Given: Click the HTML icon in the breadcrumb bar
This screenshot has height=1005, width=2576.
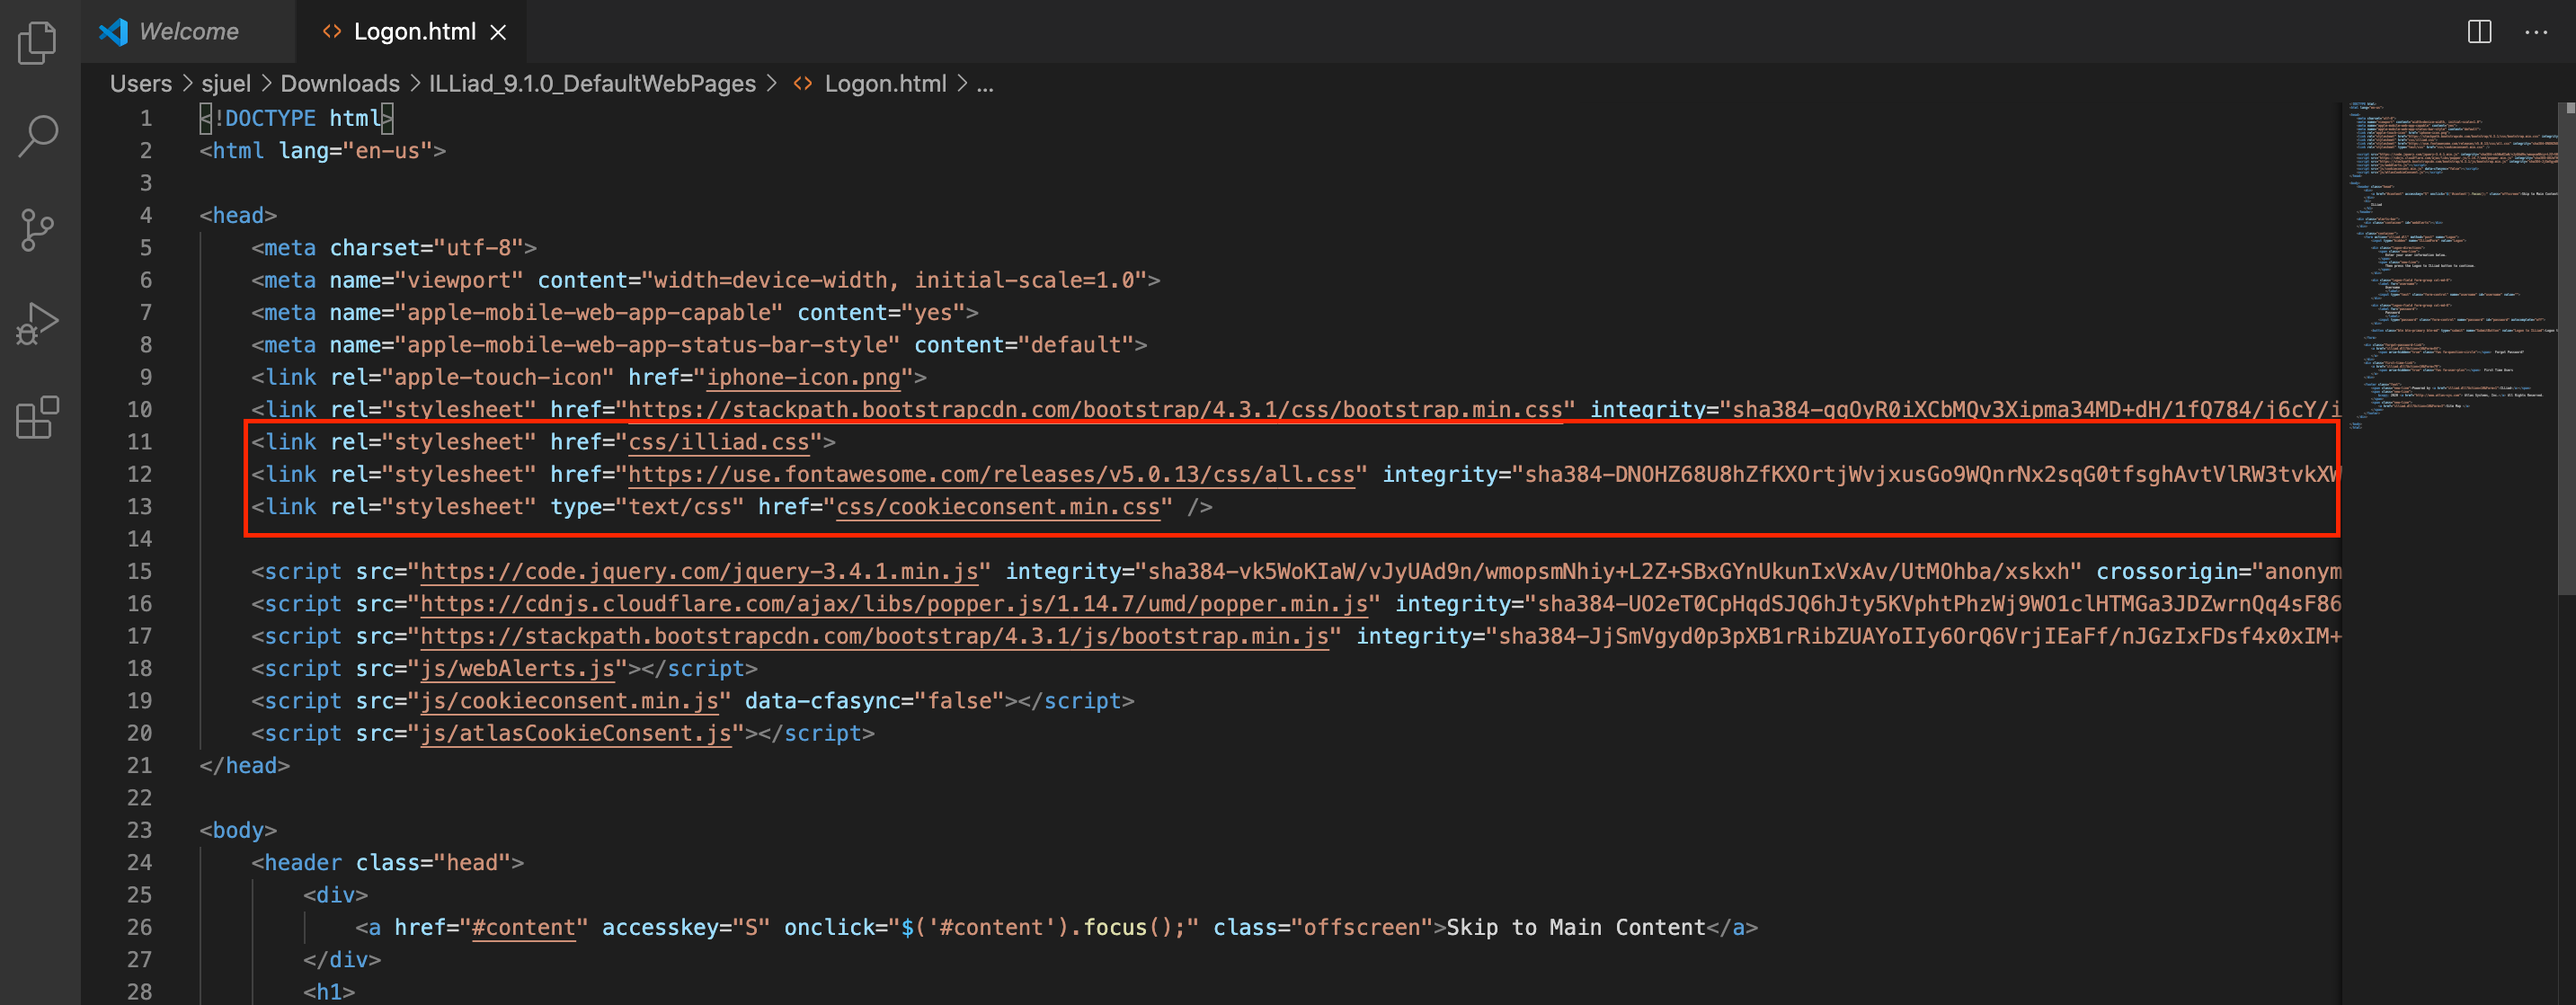Looking at the screenshot, I should [x=803, y=84].
